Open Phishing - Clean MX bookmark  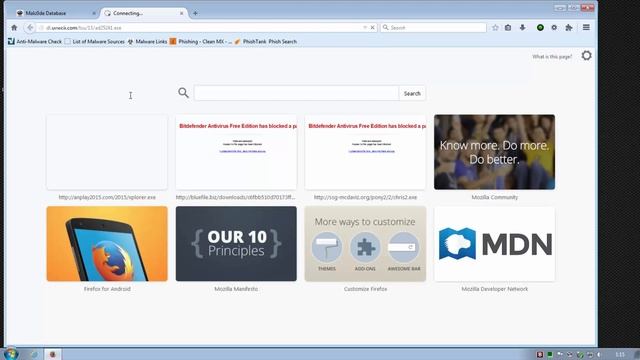(x=200, y=42)
